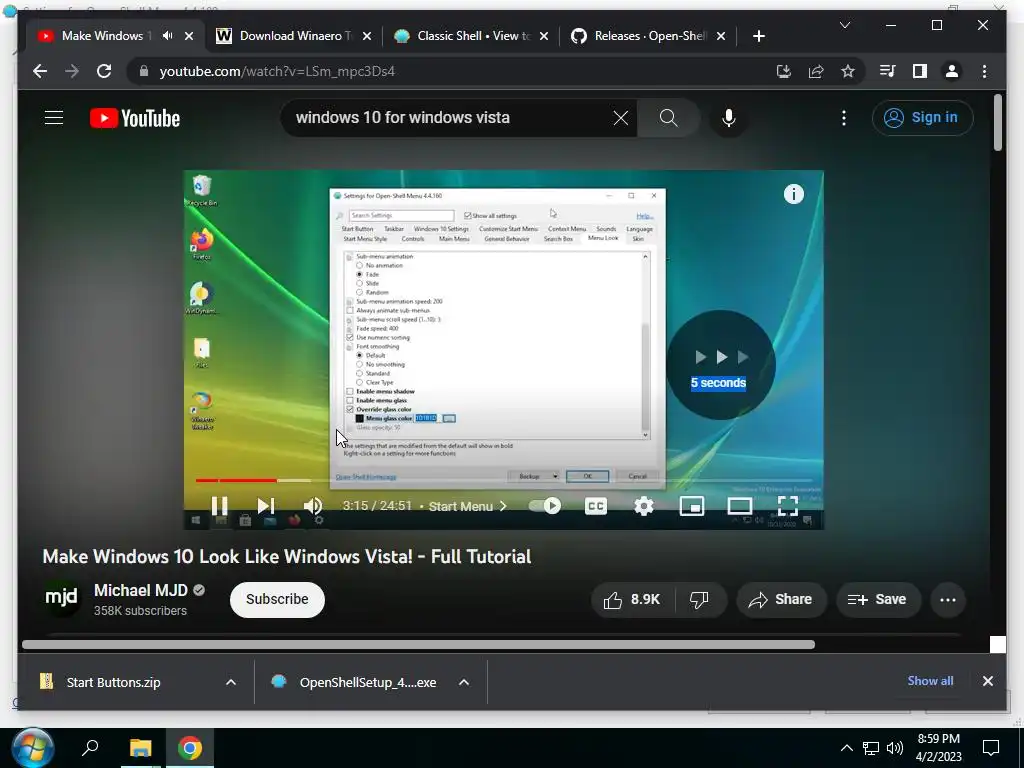Image resolution: width=1024 pixels, height=768 pixels.
Task: Expand the Start Menu chapter list
Action: click(x=468, y=506)
